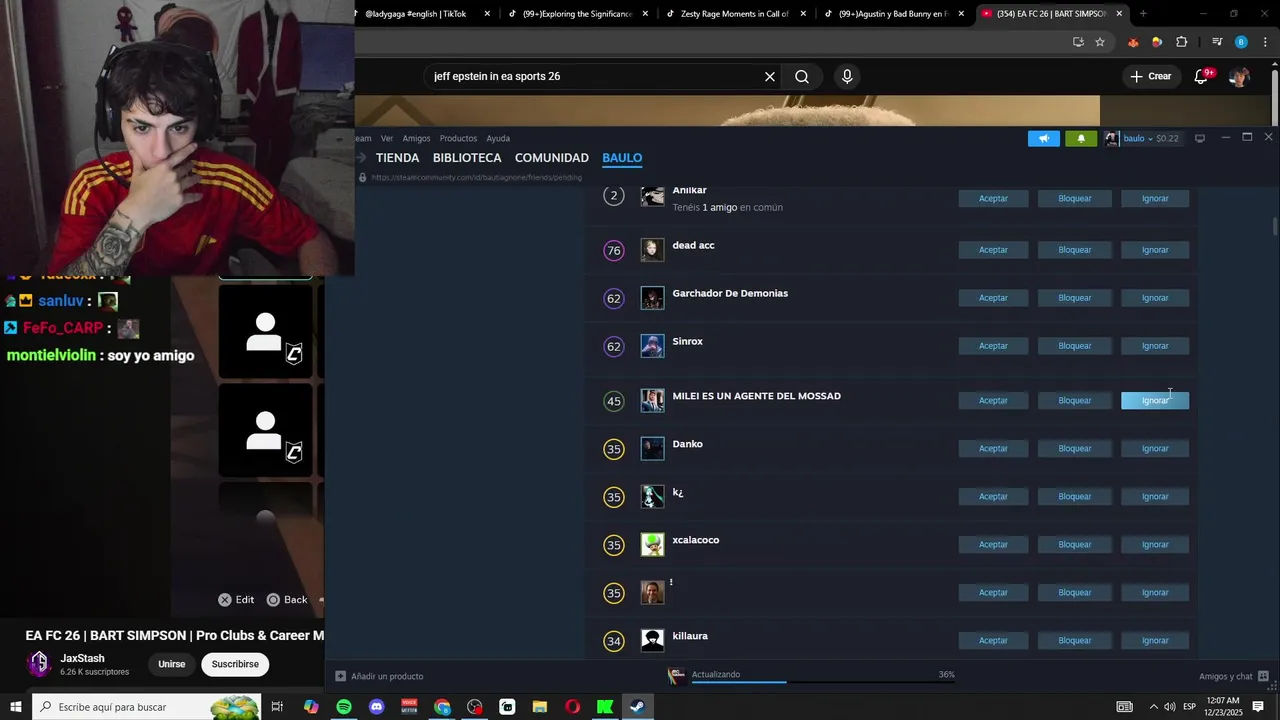Open the TIENDA tab in Steam

[x=397, y=158]
